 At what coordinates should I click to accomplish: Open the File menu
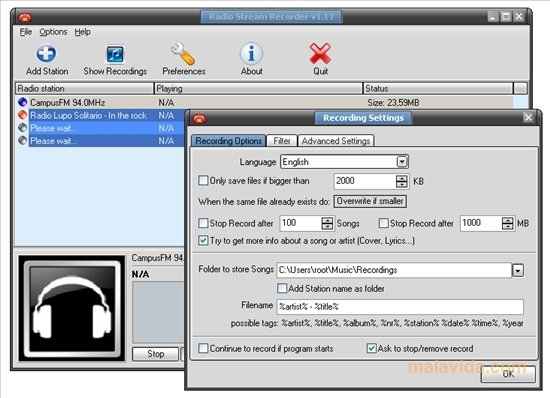[26, 32]
